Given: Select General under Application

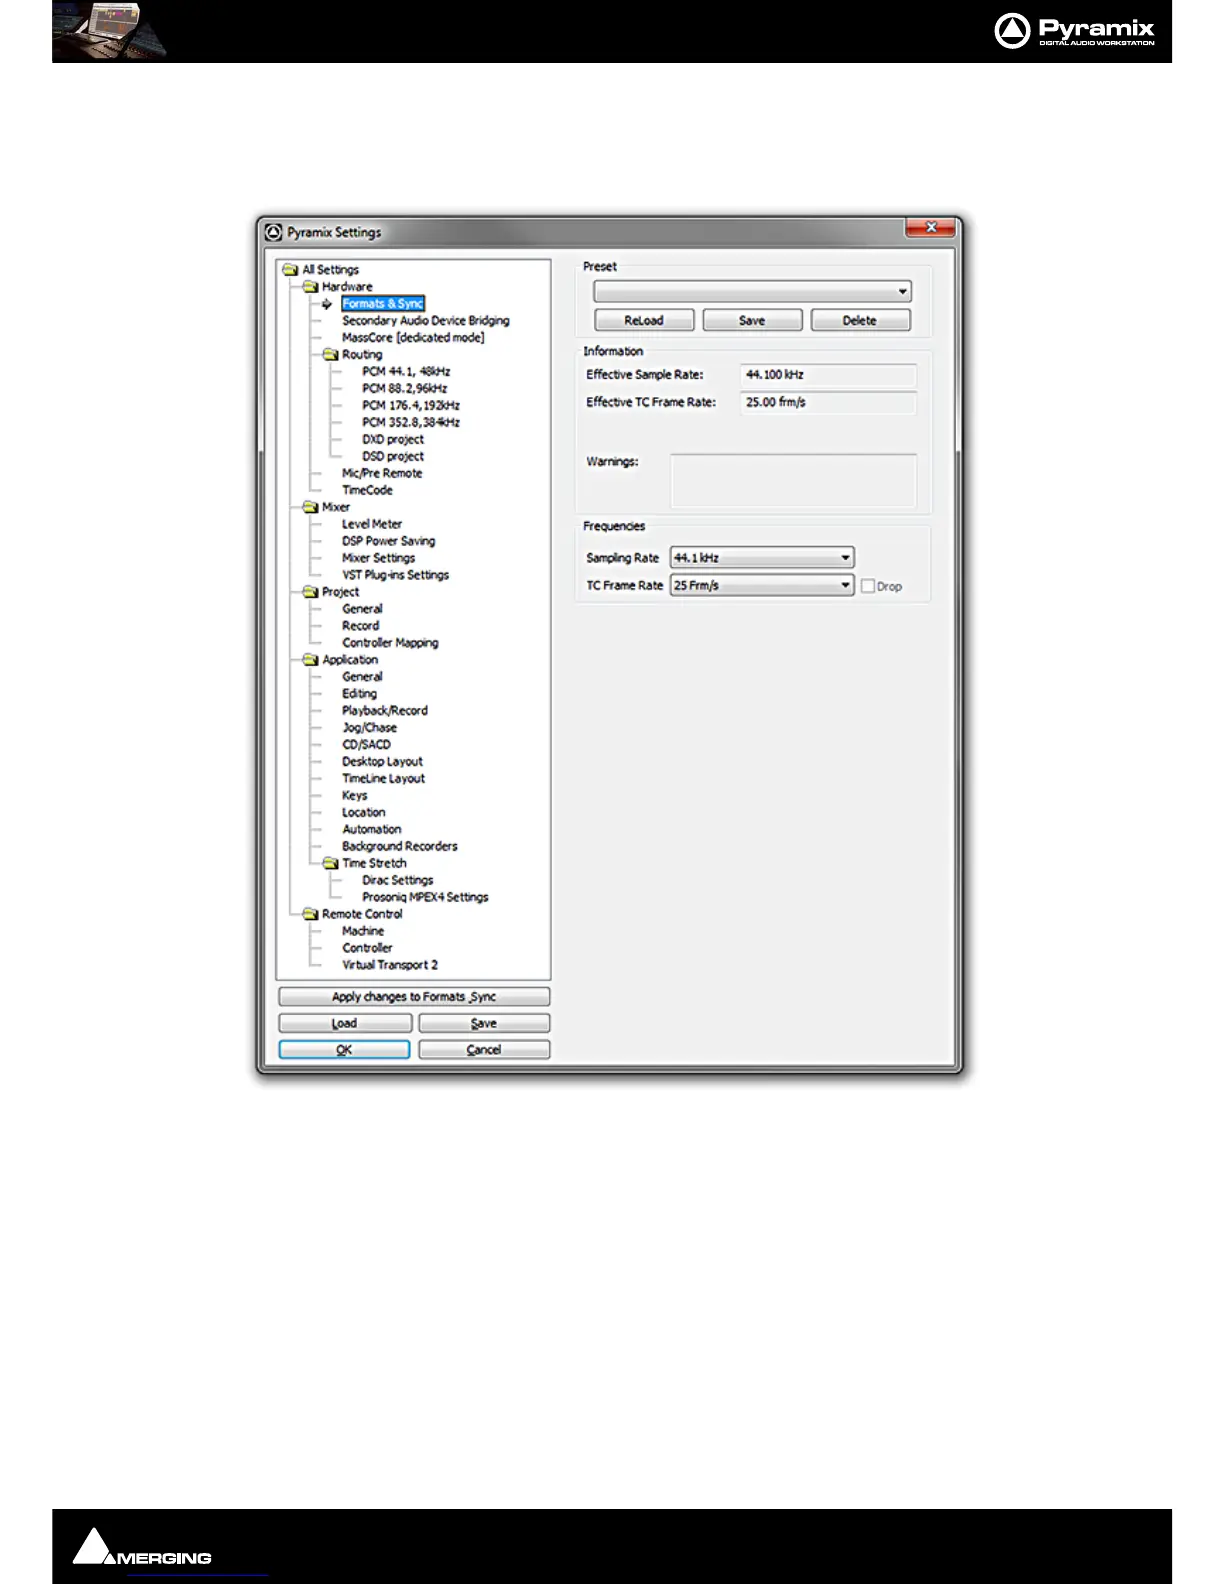Looking at the screenshot, I should 362,678.
